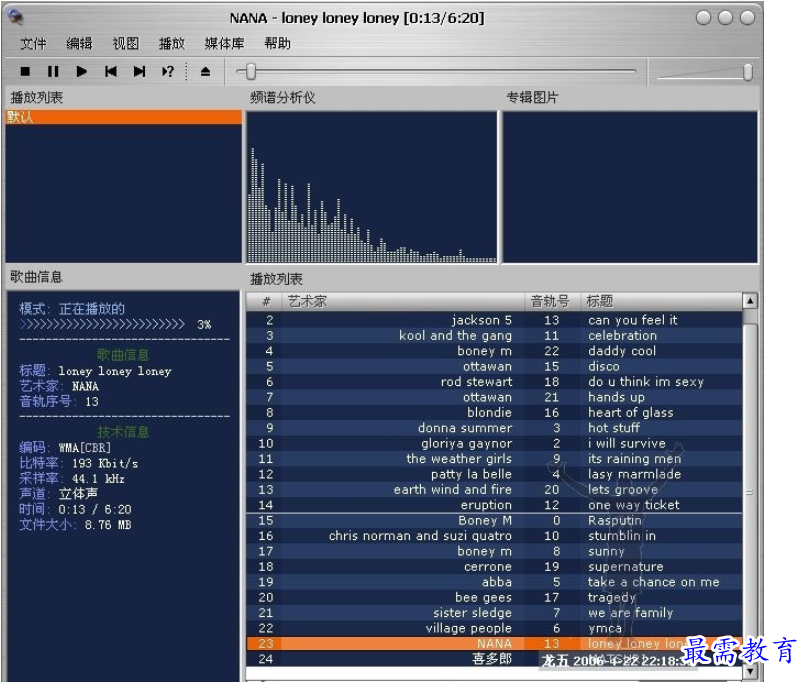Viewport: 805px width, 682px height.
Task: Select blondie 'heart of glass'
Action: click(x=494, y=412)
